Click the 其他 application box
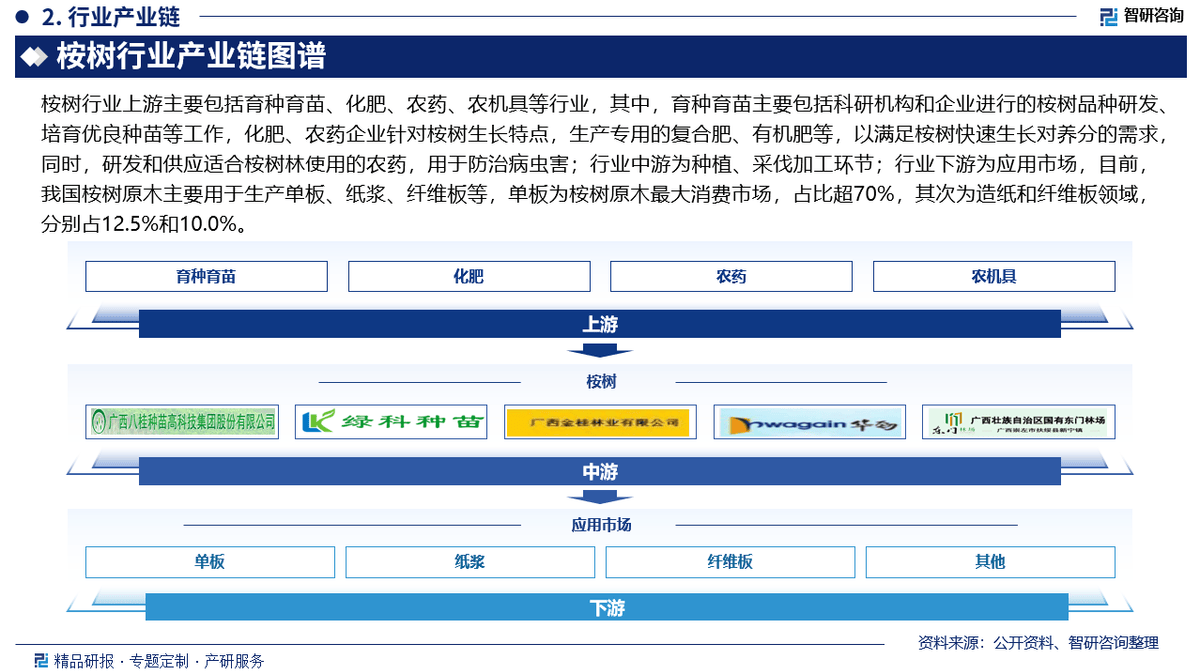This screenshot has width=1200, height=672. (x=989, y=562)
